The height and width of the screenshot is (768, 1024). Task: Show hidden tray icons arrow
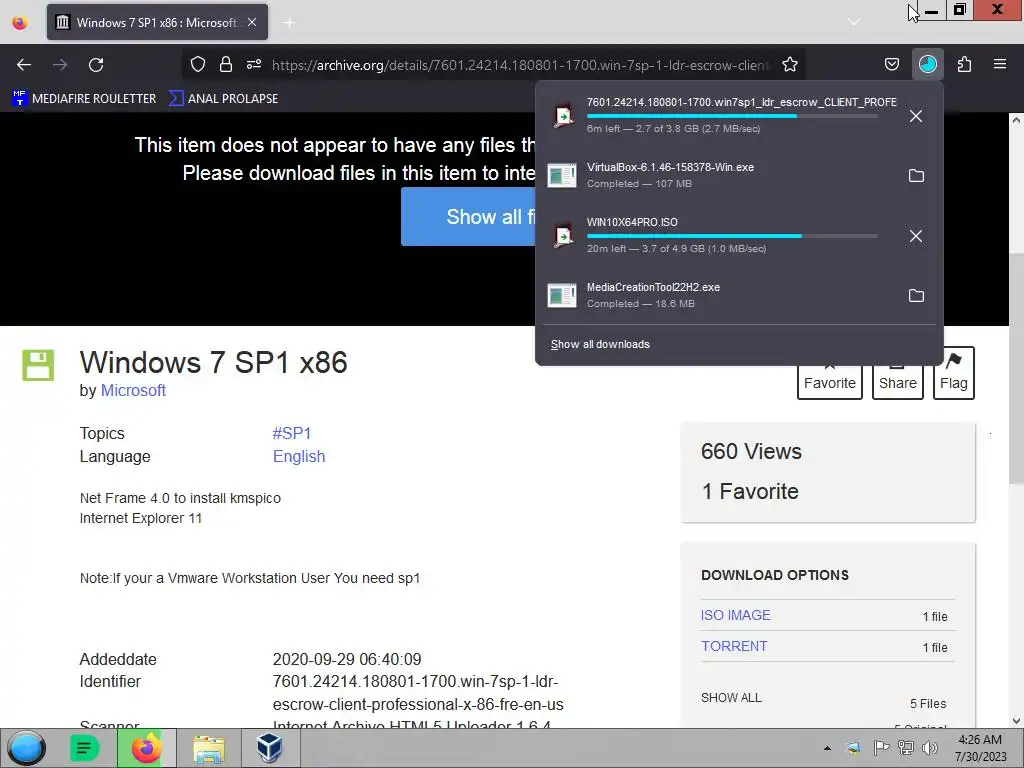click(827, 748)
